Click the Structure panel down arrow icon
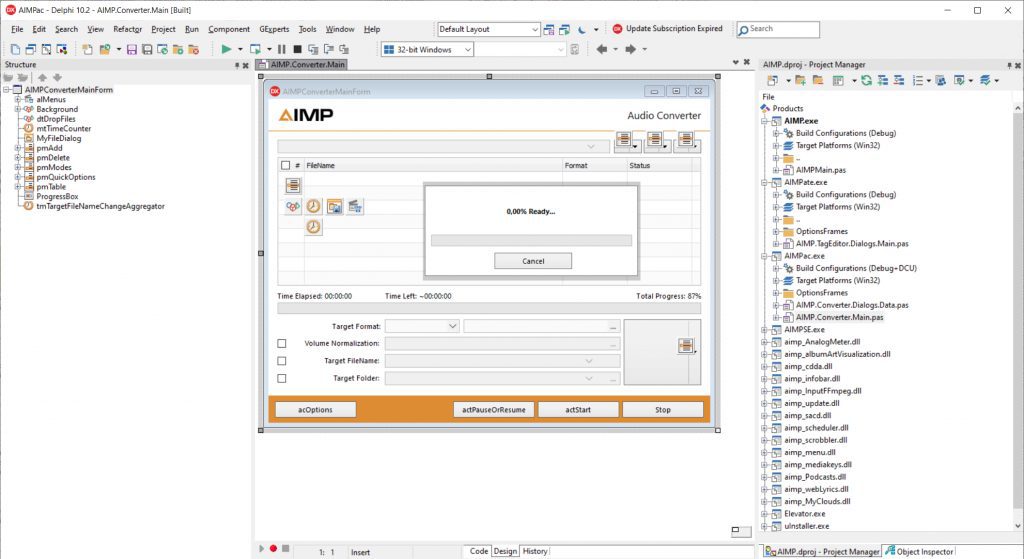This screenshot has width=1024, height=559. coord(57,77)
